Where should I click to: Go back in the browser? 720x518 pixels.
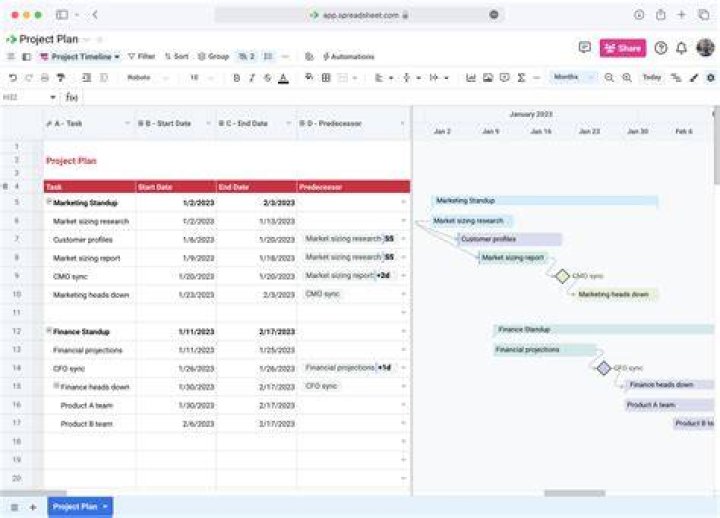95,15
